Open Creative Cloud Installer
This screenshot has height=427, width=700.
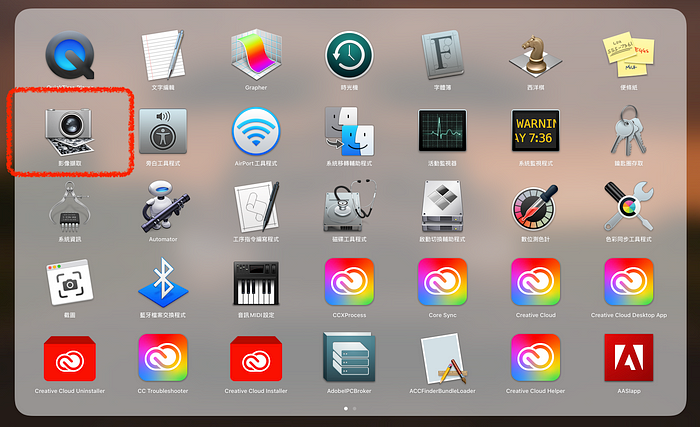(x=256, y=359)
